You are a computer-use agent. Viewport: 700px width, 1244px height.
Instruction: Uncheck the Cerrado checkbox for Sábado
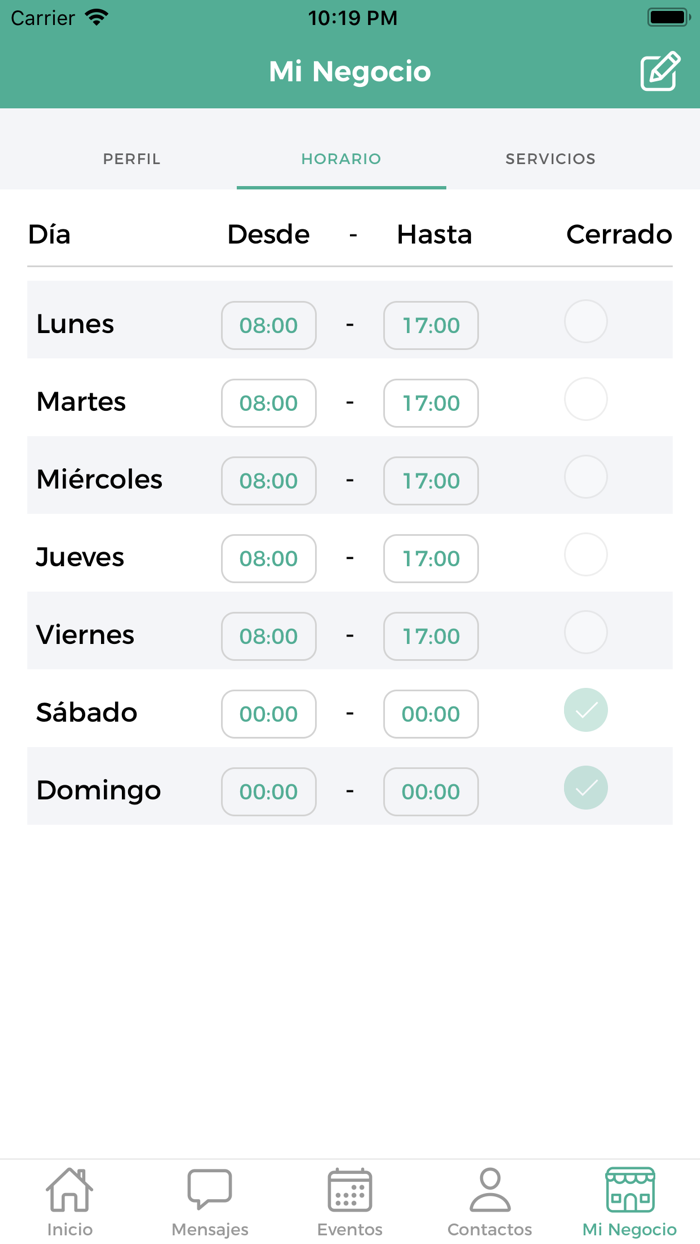[585, 710]
